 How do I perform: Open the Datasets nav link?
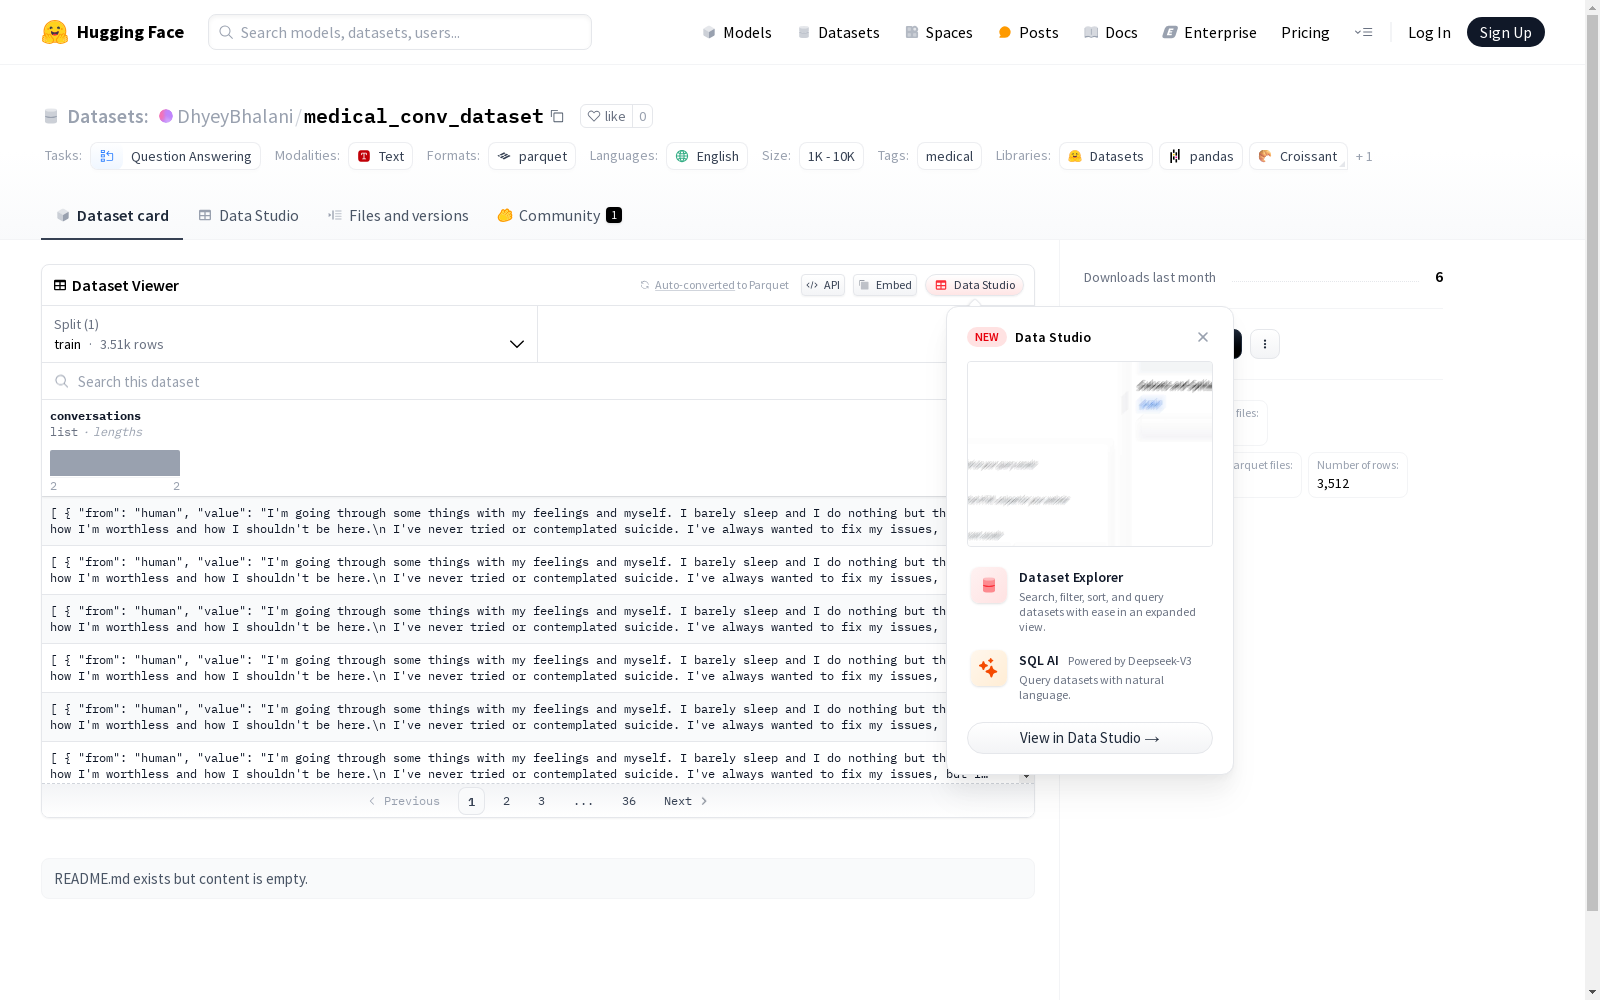click(838, 32)
